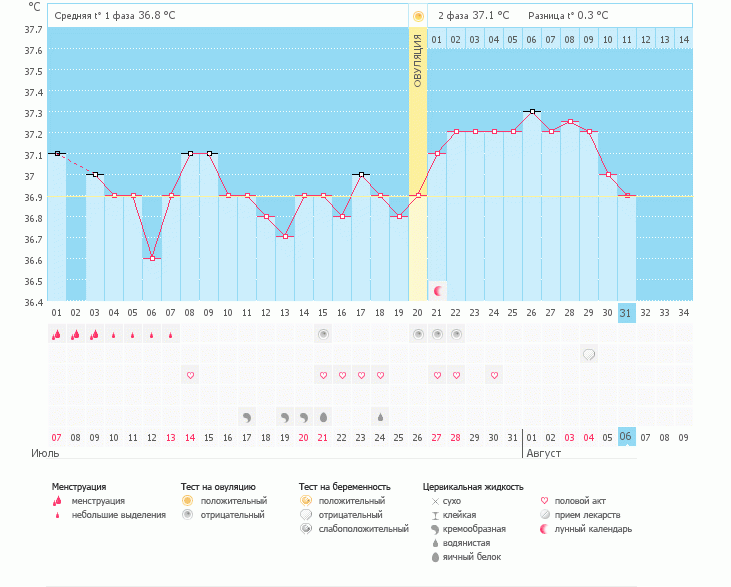Click negative ovulation test icon on day 15
The image size is (731, 587).
click(x=323, y=334)
